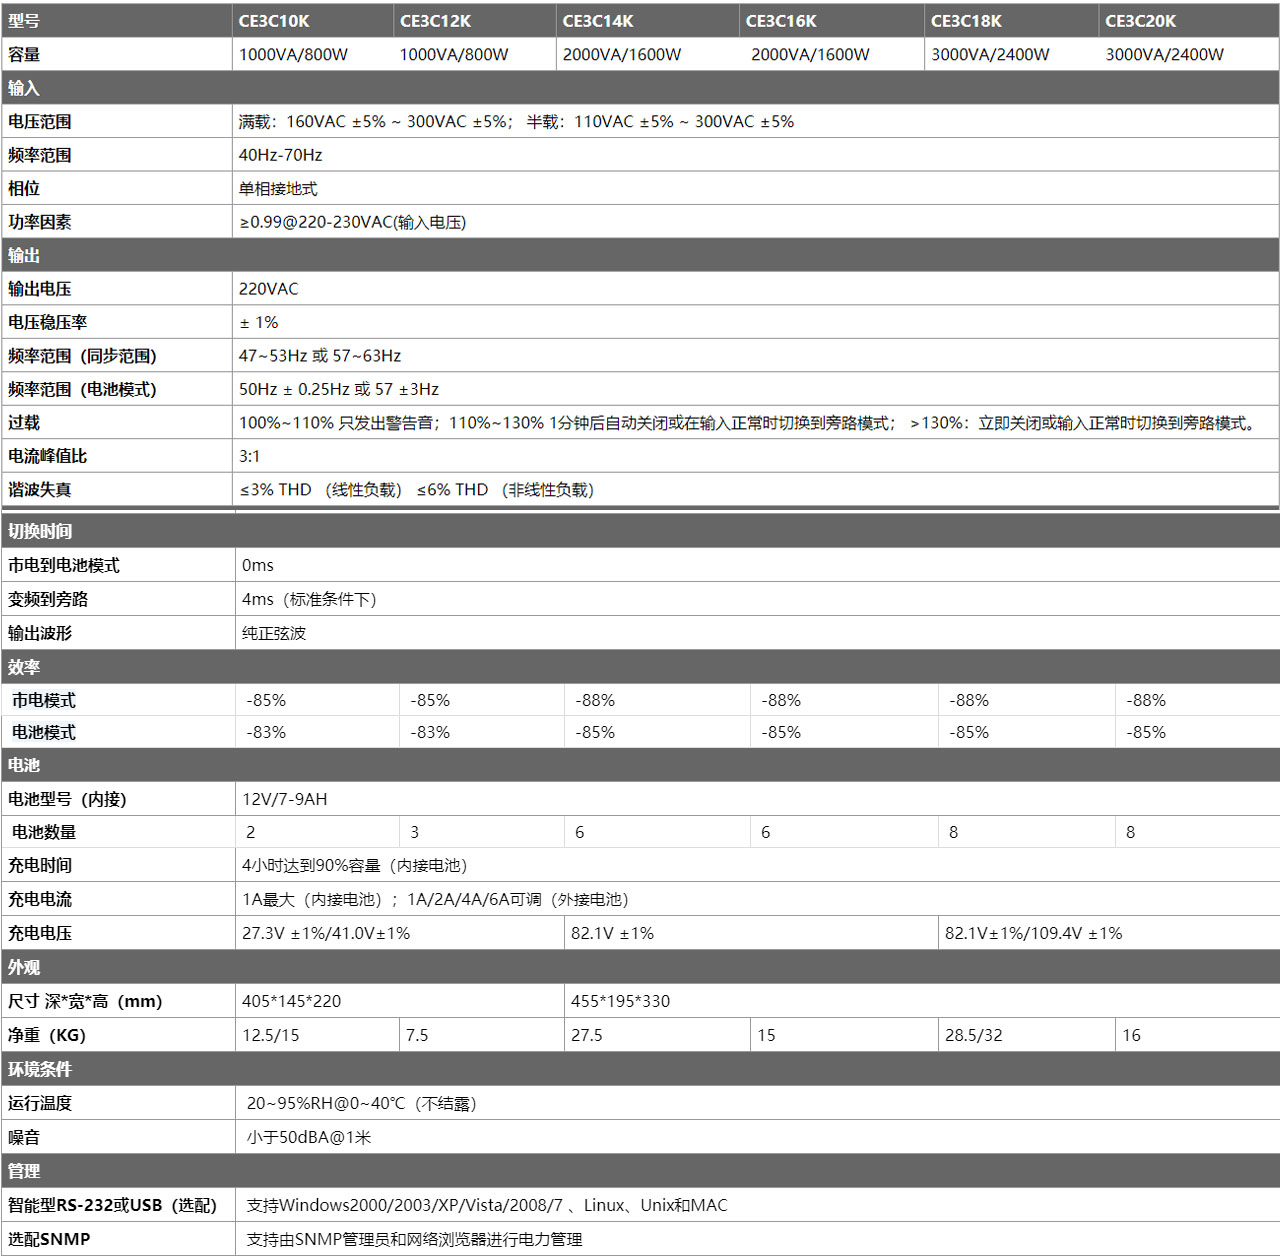Select the 纯正弦波 waveform value
The height and width of the screenshot is (1260, 1280).
(274, 634)
